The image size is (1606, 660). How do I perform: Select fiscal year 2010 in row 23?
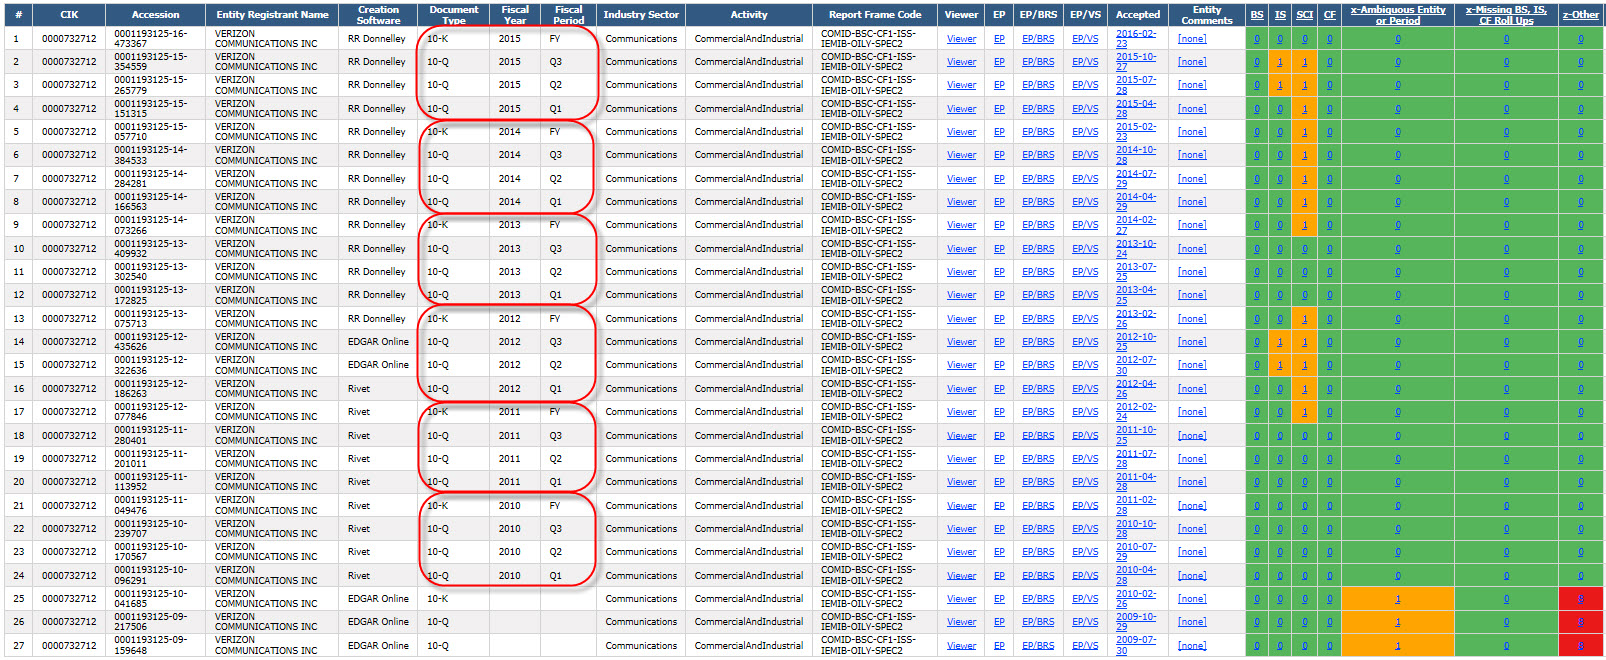510,552
